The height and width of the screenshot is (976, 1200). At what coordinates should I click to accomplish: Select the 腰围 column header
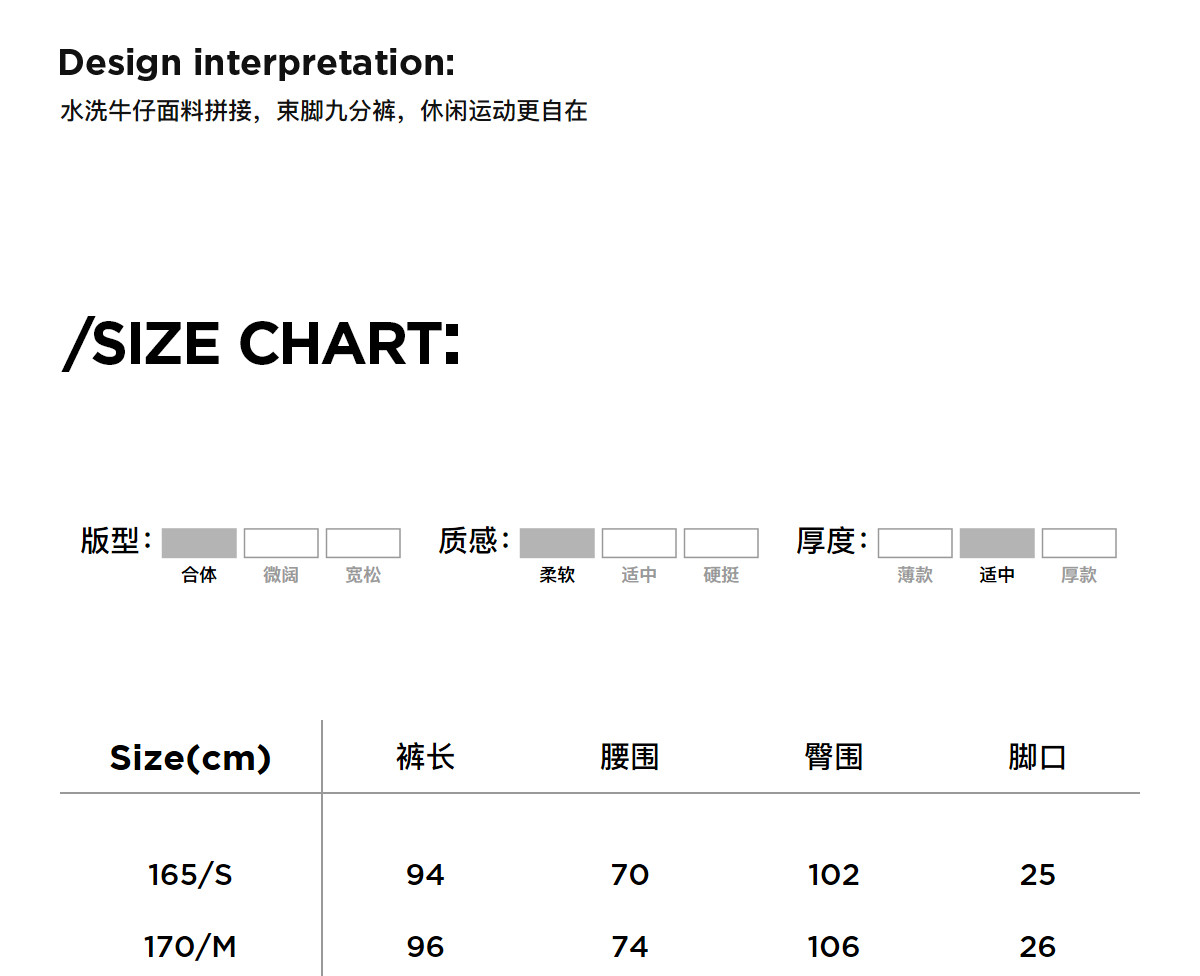pos(629,757)
